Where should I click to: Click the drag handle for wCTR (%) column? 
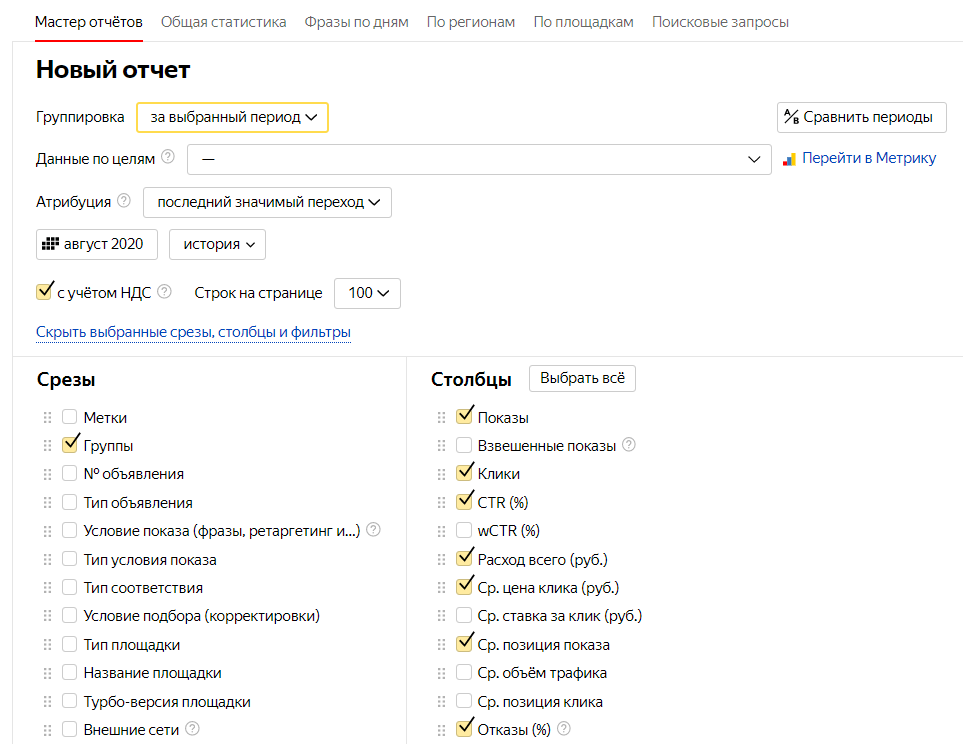click(x=441, y=531)
